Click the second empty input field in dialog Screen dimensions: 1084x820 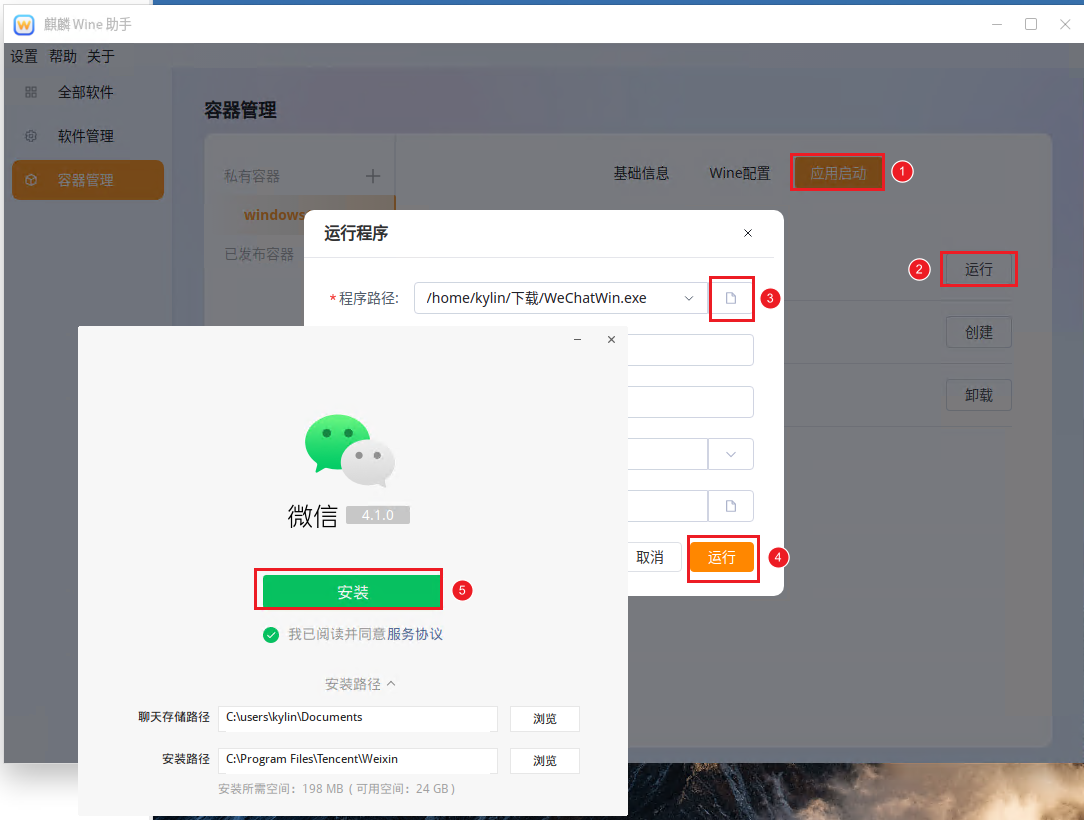tap(690, 350)
